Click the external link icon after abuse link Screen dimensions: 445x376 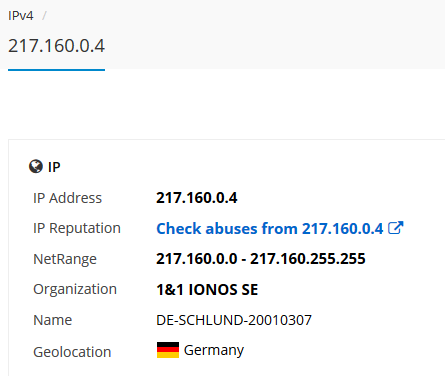(x=396, y=228)
